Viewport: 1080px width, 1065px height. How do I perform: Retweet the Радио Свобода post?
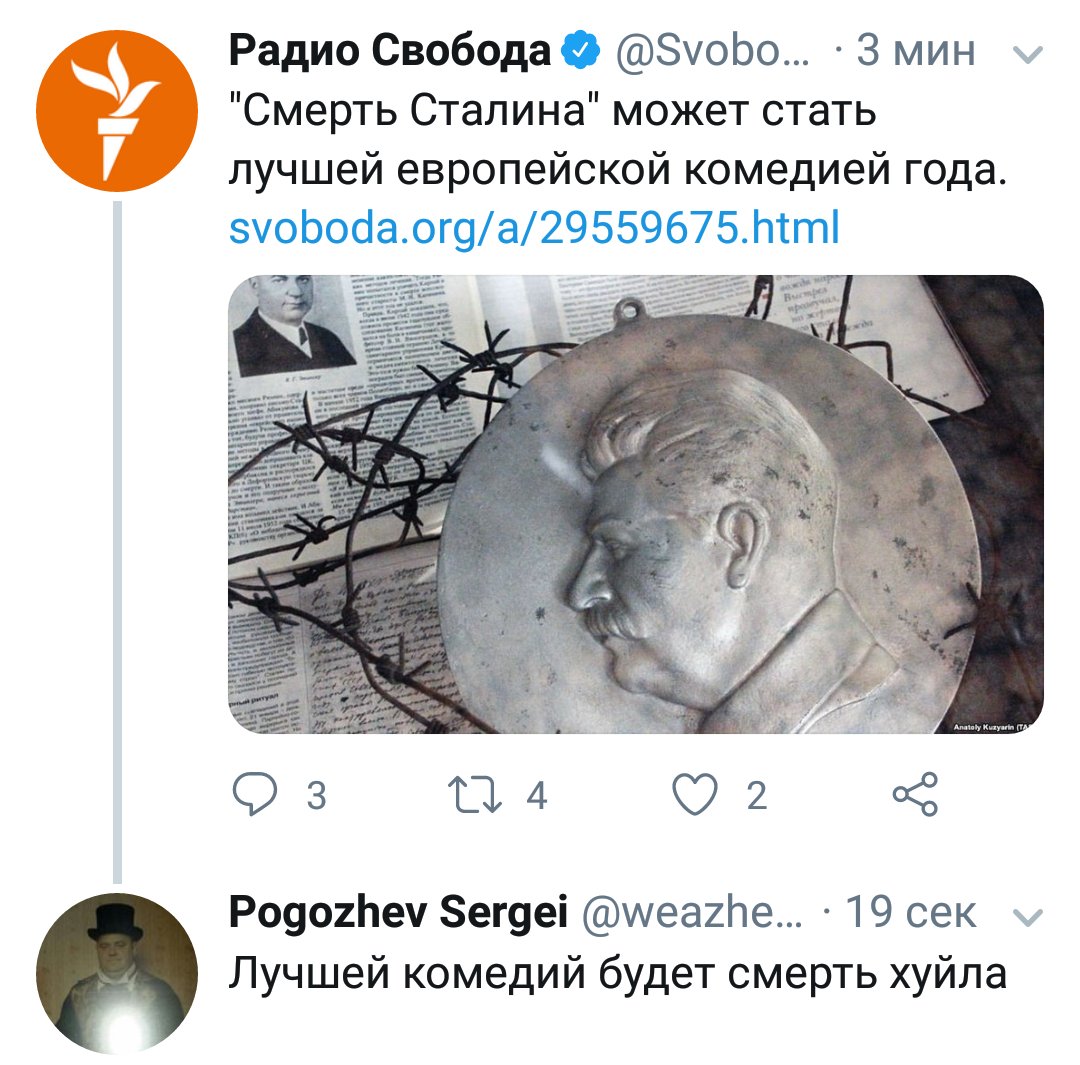coord(475,794)
